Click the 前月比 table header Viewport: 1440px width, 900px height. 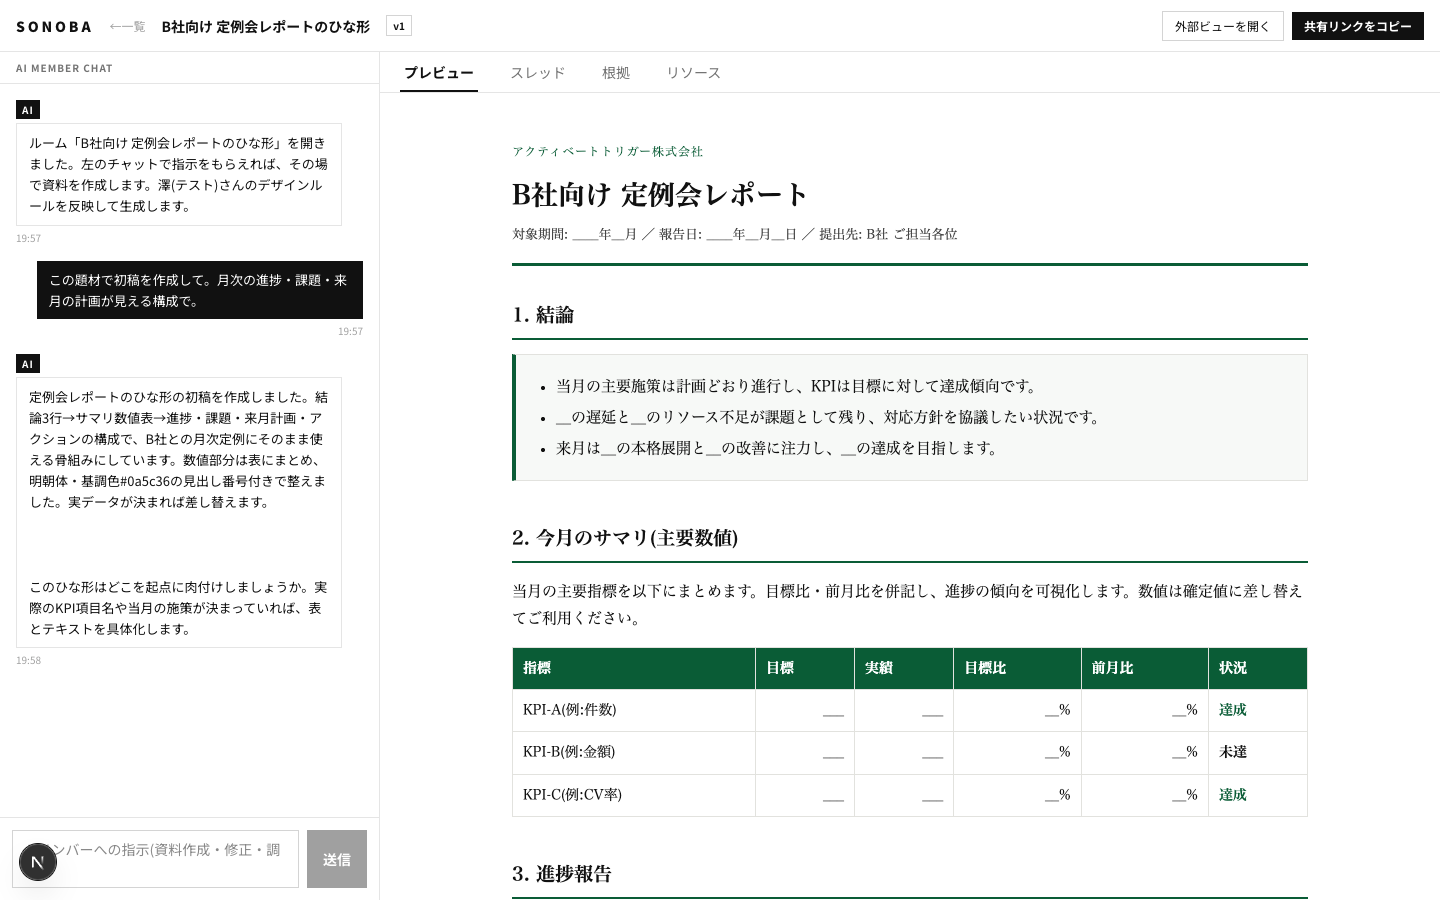[1145, 668]
